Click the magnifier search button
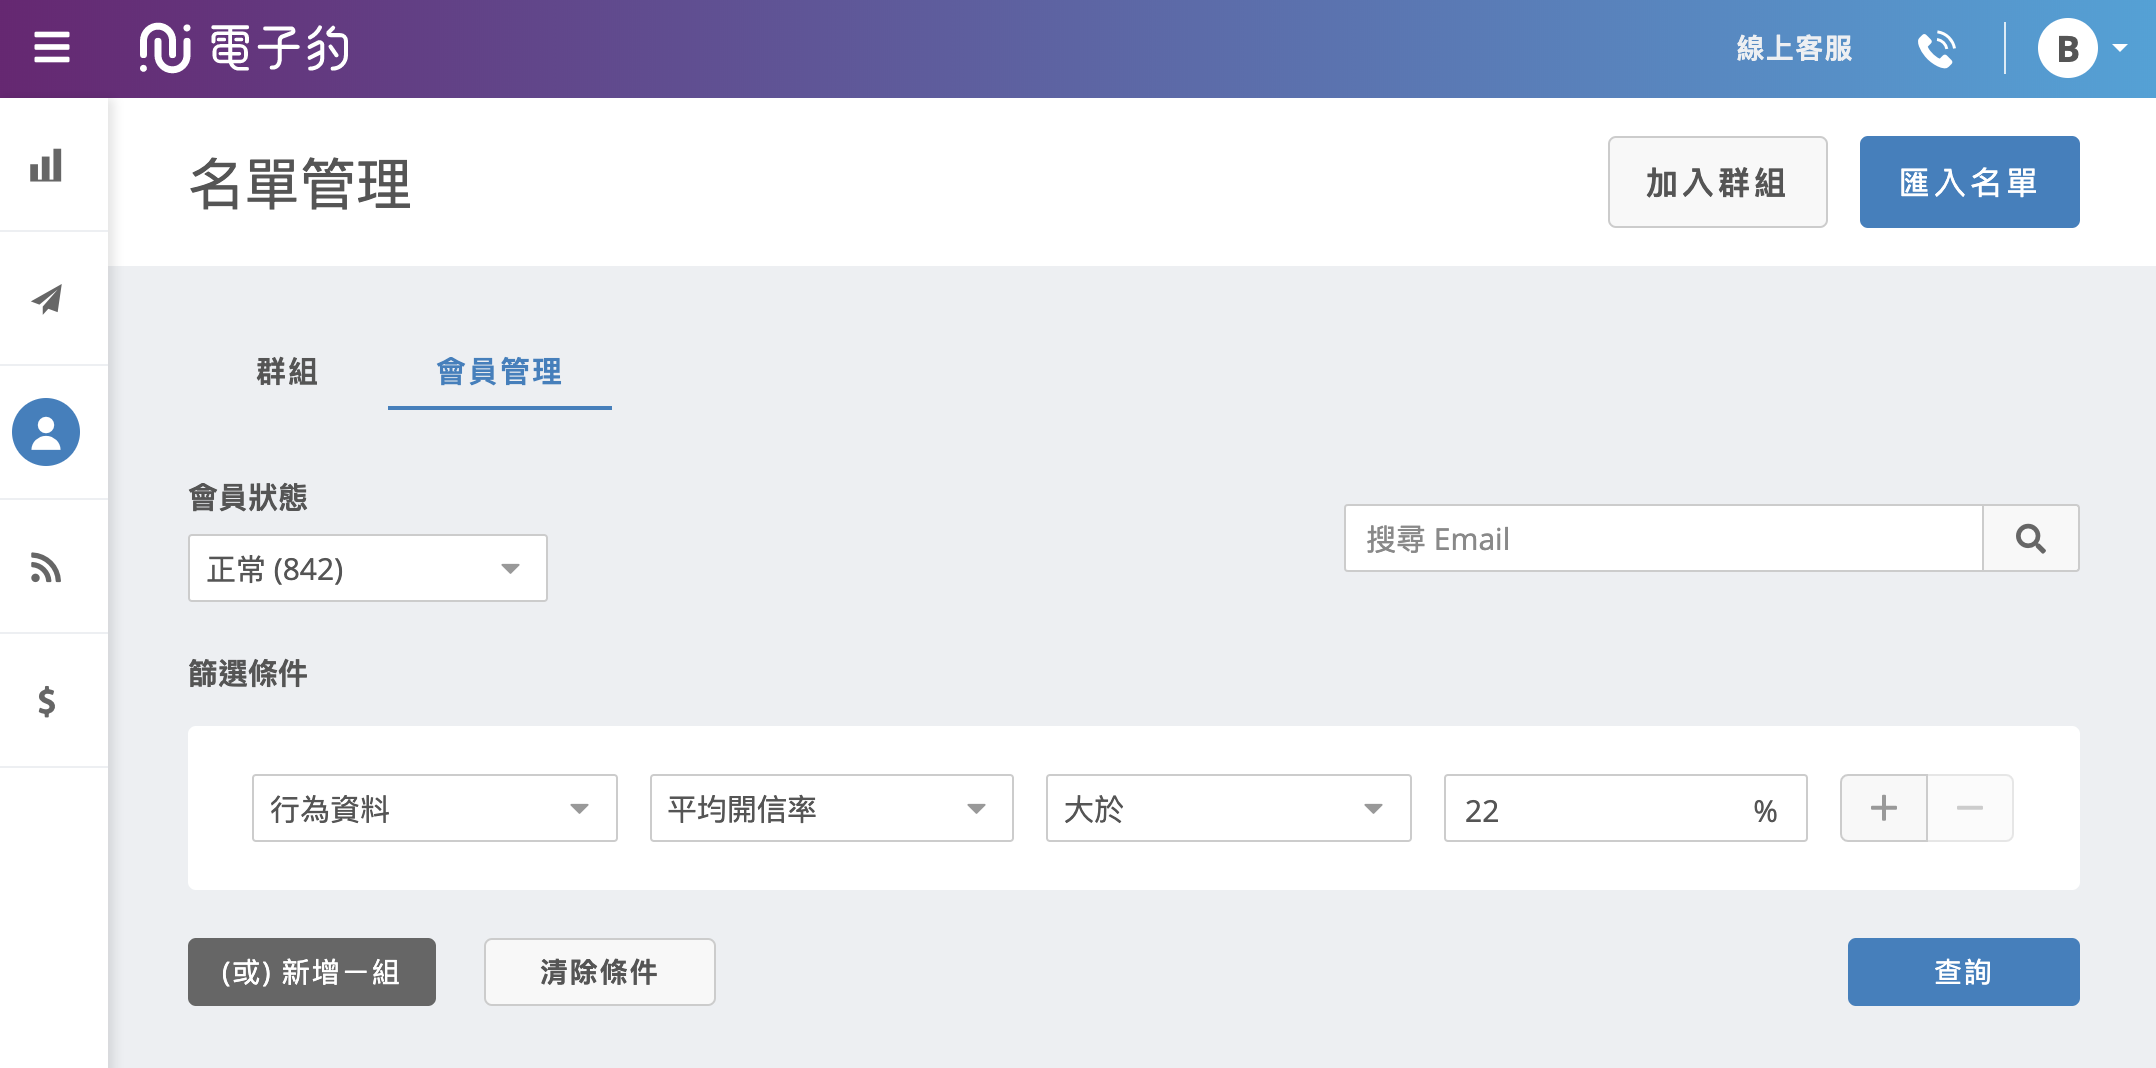 (2030, 538)
